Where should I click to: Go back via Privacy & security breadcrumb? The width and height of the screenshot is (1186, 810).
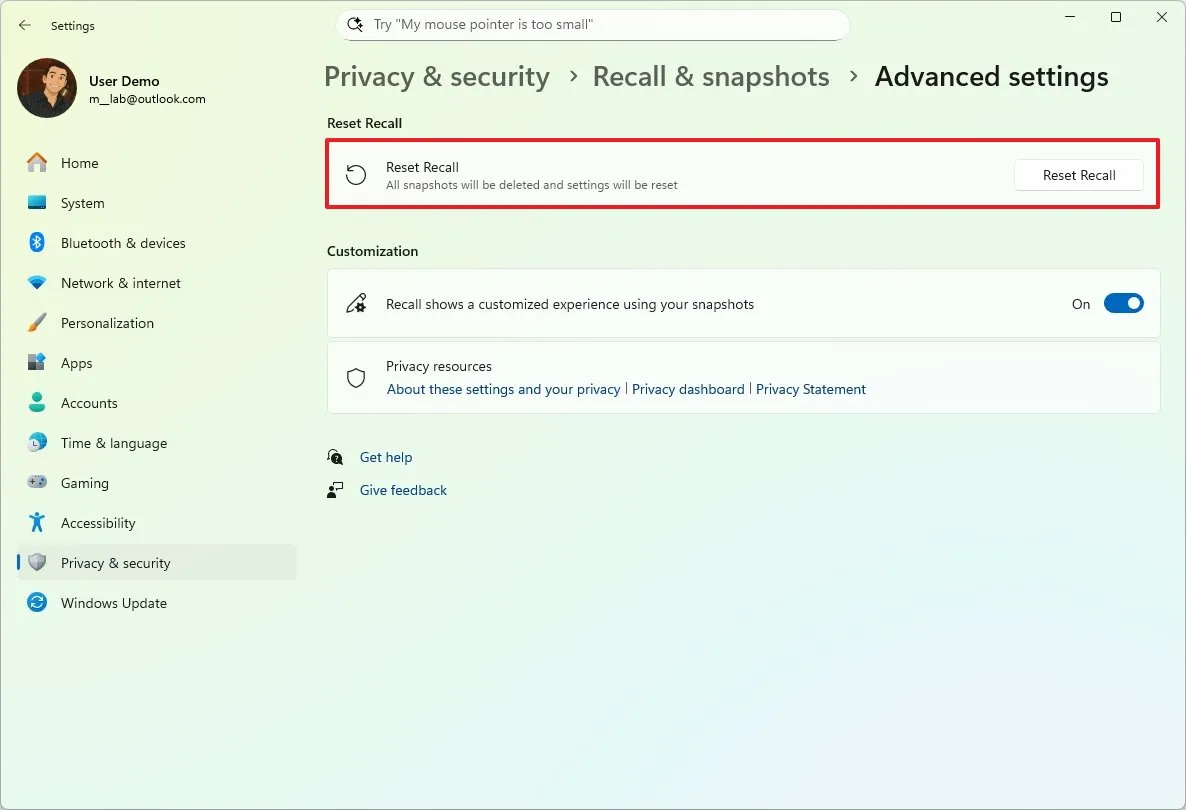coord(436,76)
